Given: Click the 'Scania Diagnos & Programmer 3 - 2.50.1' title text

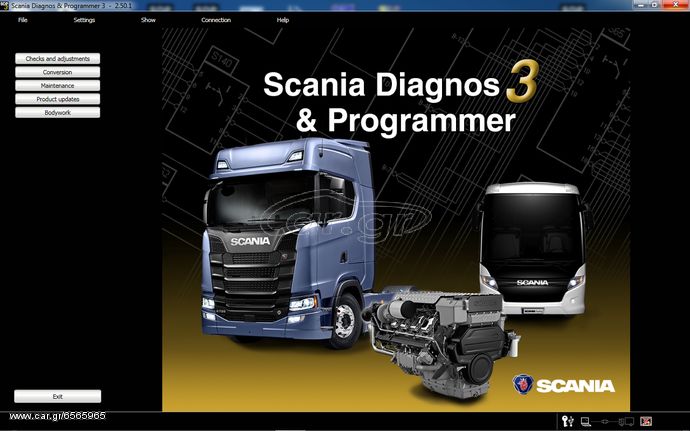Looking at the screenshot, I should [71, 6].
